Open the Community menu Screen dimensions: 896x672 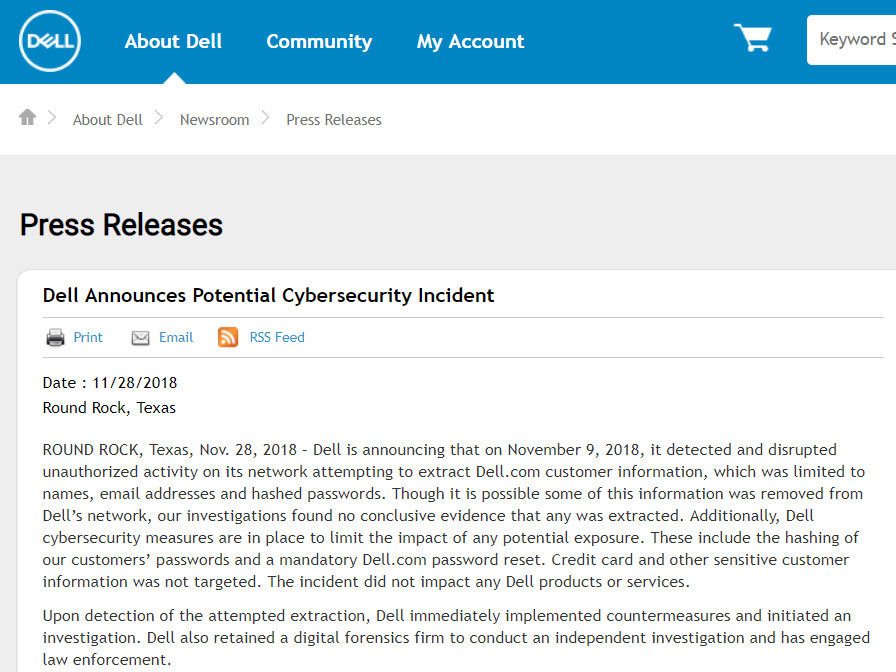click(319, 41)
